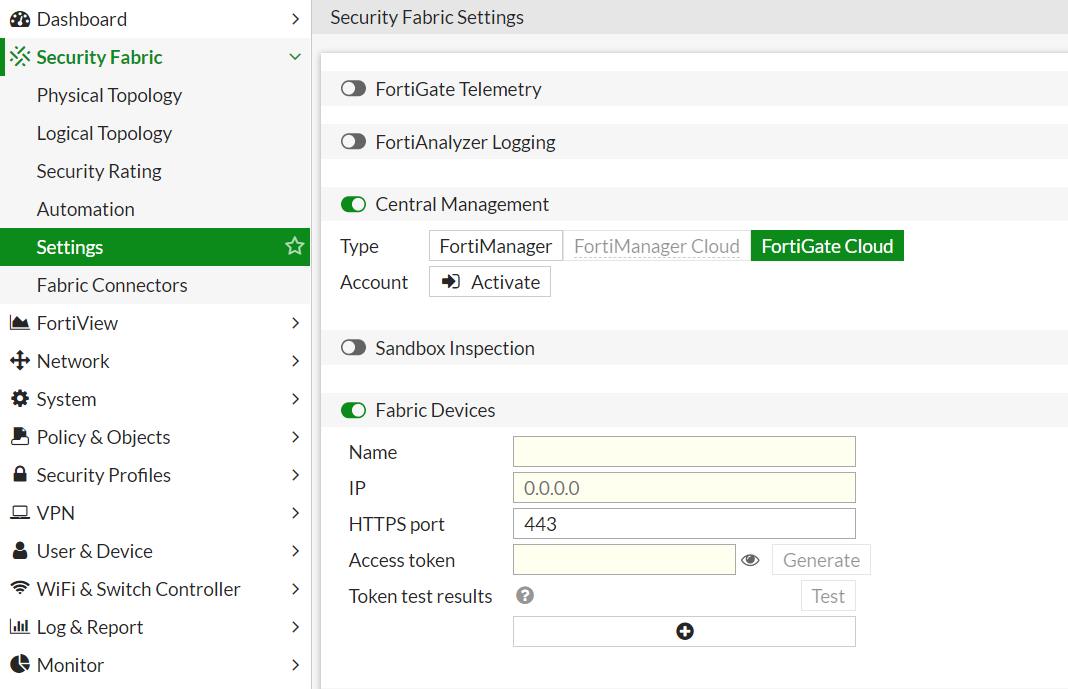Enable FortiAnalyzer Logging toggle
Screen dimensions: 1068x689
coord(354,142)
